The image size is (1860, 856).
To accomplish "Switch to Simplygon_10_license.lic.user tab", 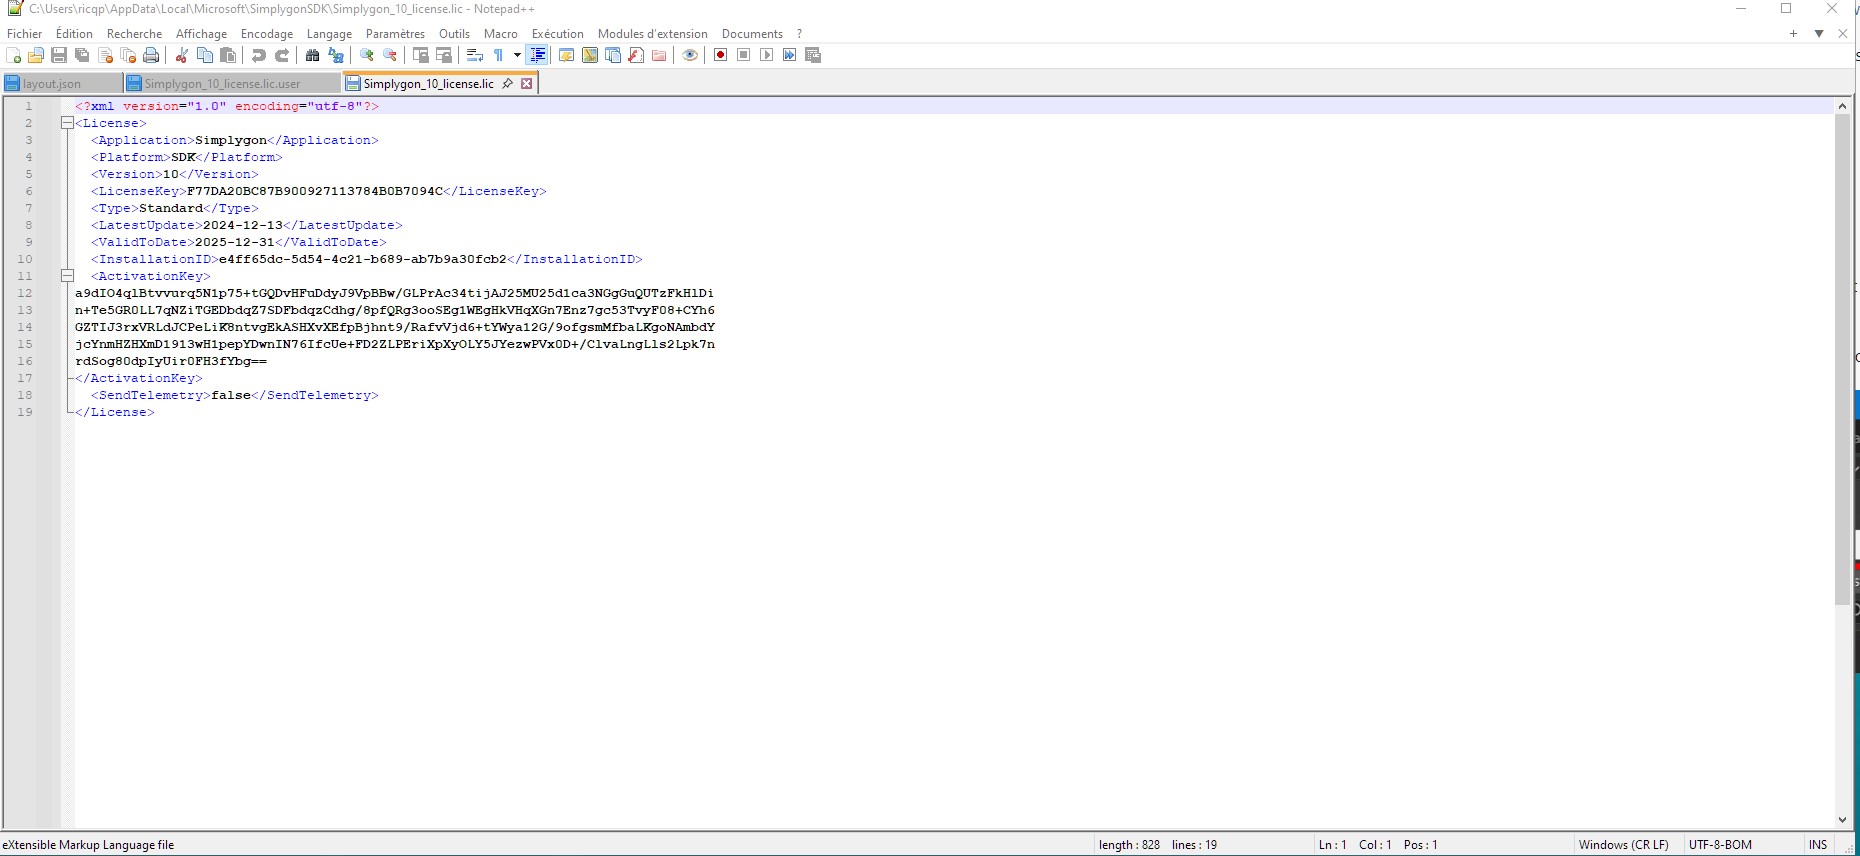I will pyautogui.click(x=232, y=84).
